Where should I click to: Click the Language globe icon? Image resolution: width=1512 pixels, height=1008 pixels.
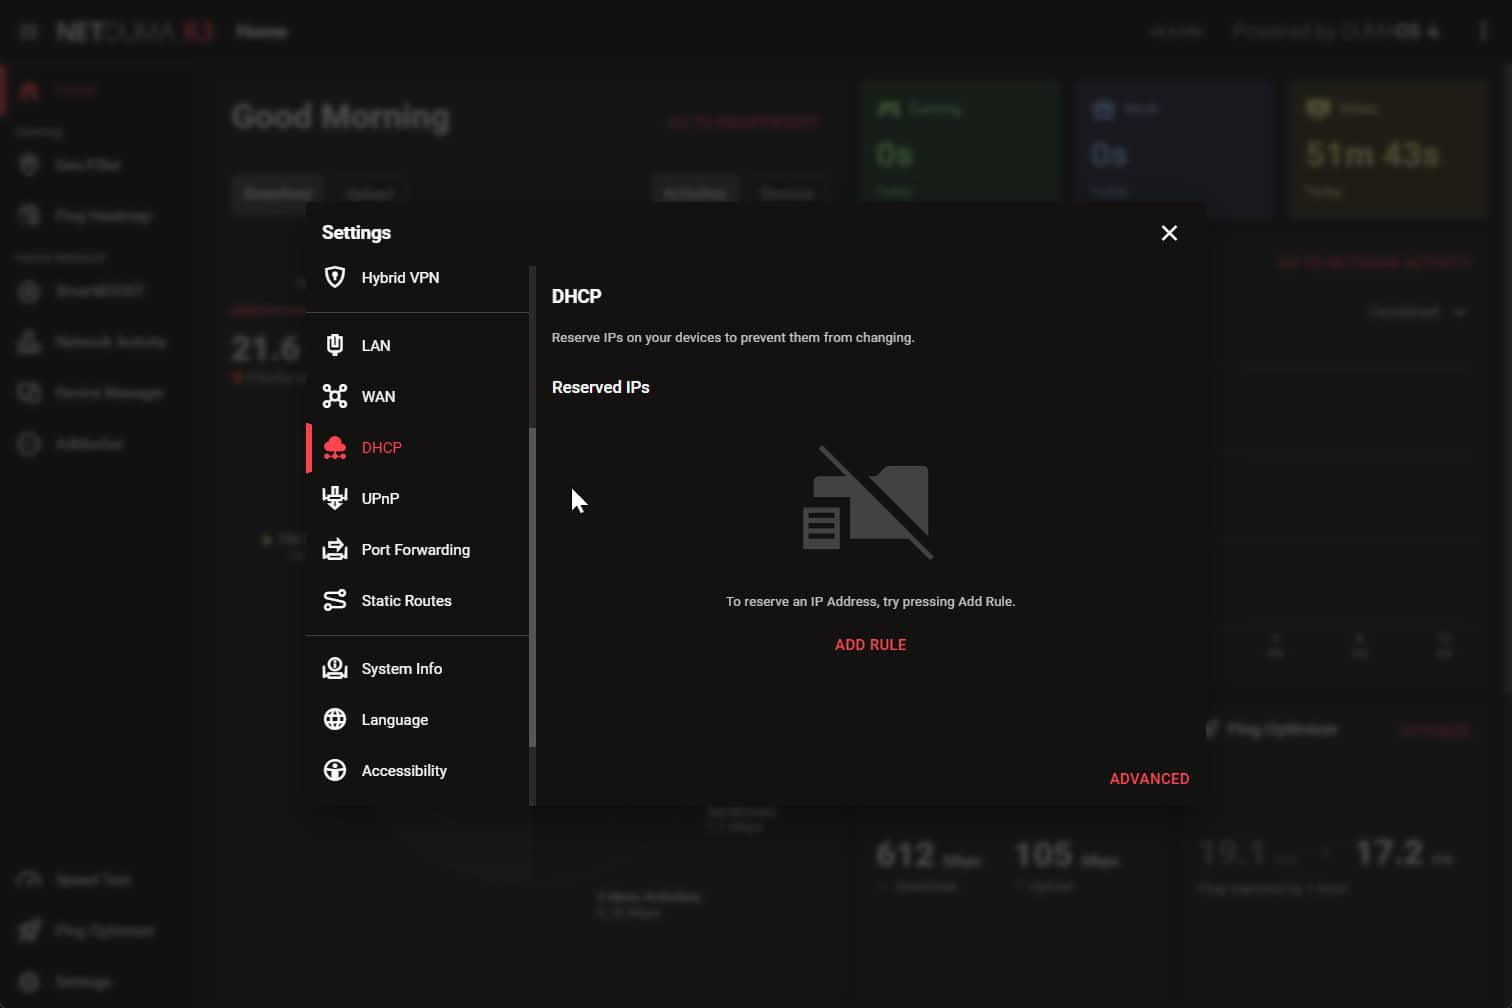pyautogui.click(x=335, y=719)
